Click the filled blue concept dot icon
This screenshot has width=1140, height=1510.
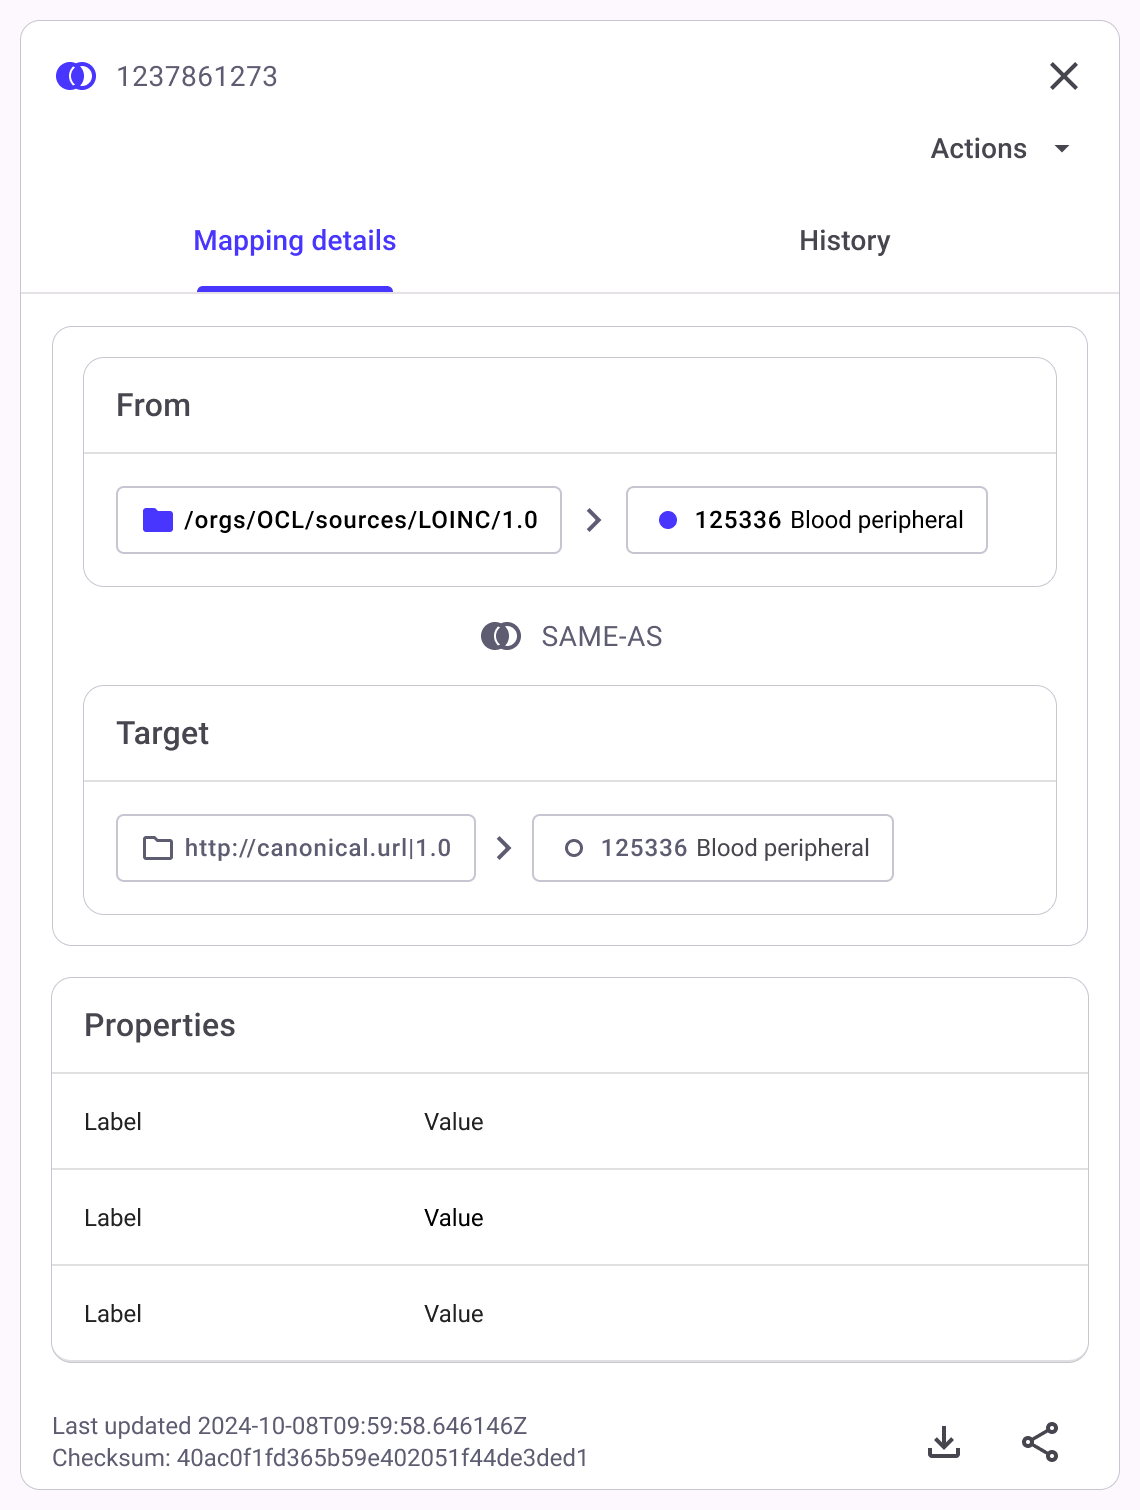tap(668, 520)
